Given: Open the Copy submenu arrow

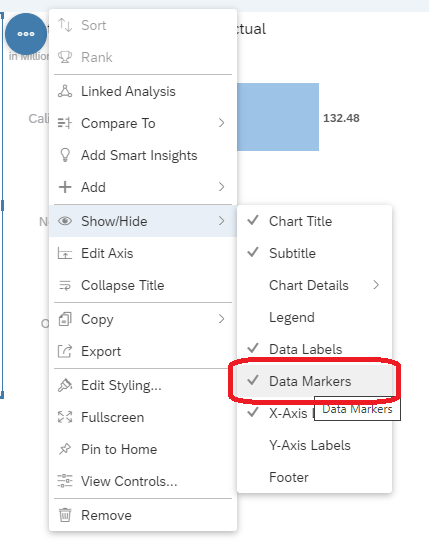Looking at the screenshot, I should pos(222,319).
